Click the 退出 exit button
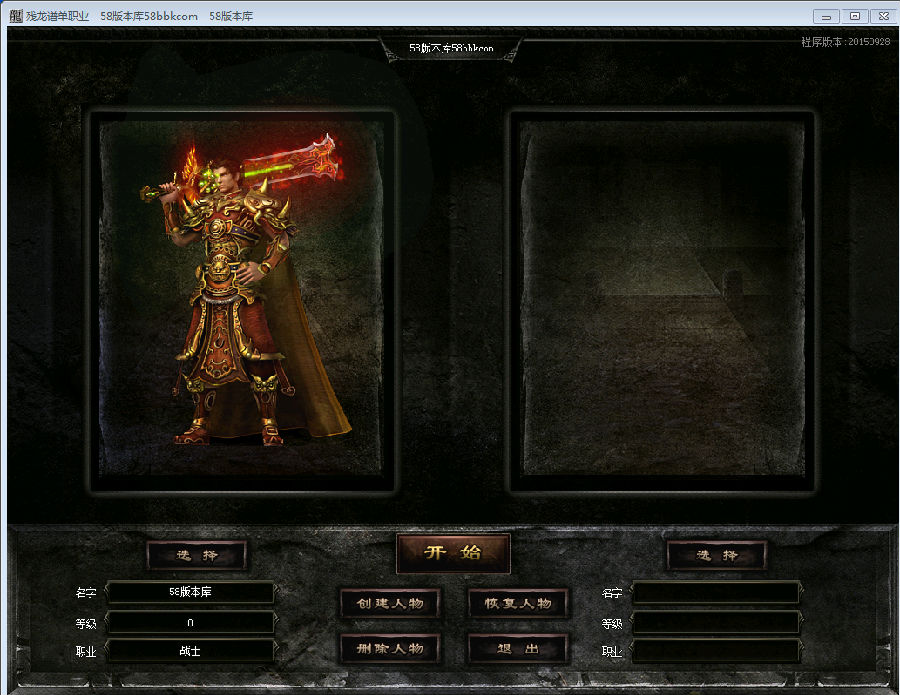This screenshot has width=900, height=695. pyautogui.click(x=518, y=649)
